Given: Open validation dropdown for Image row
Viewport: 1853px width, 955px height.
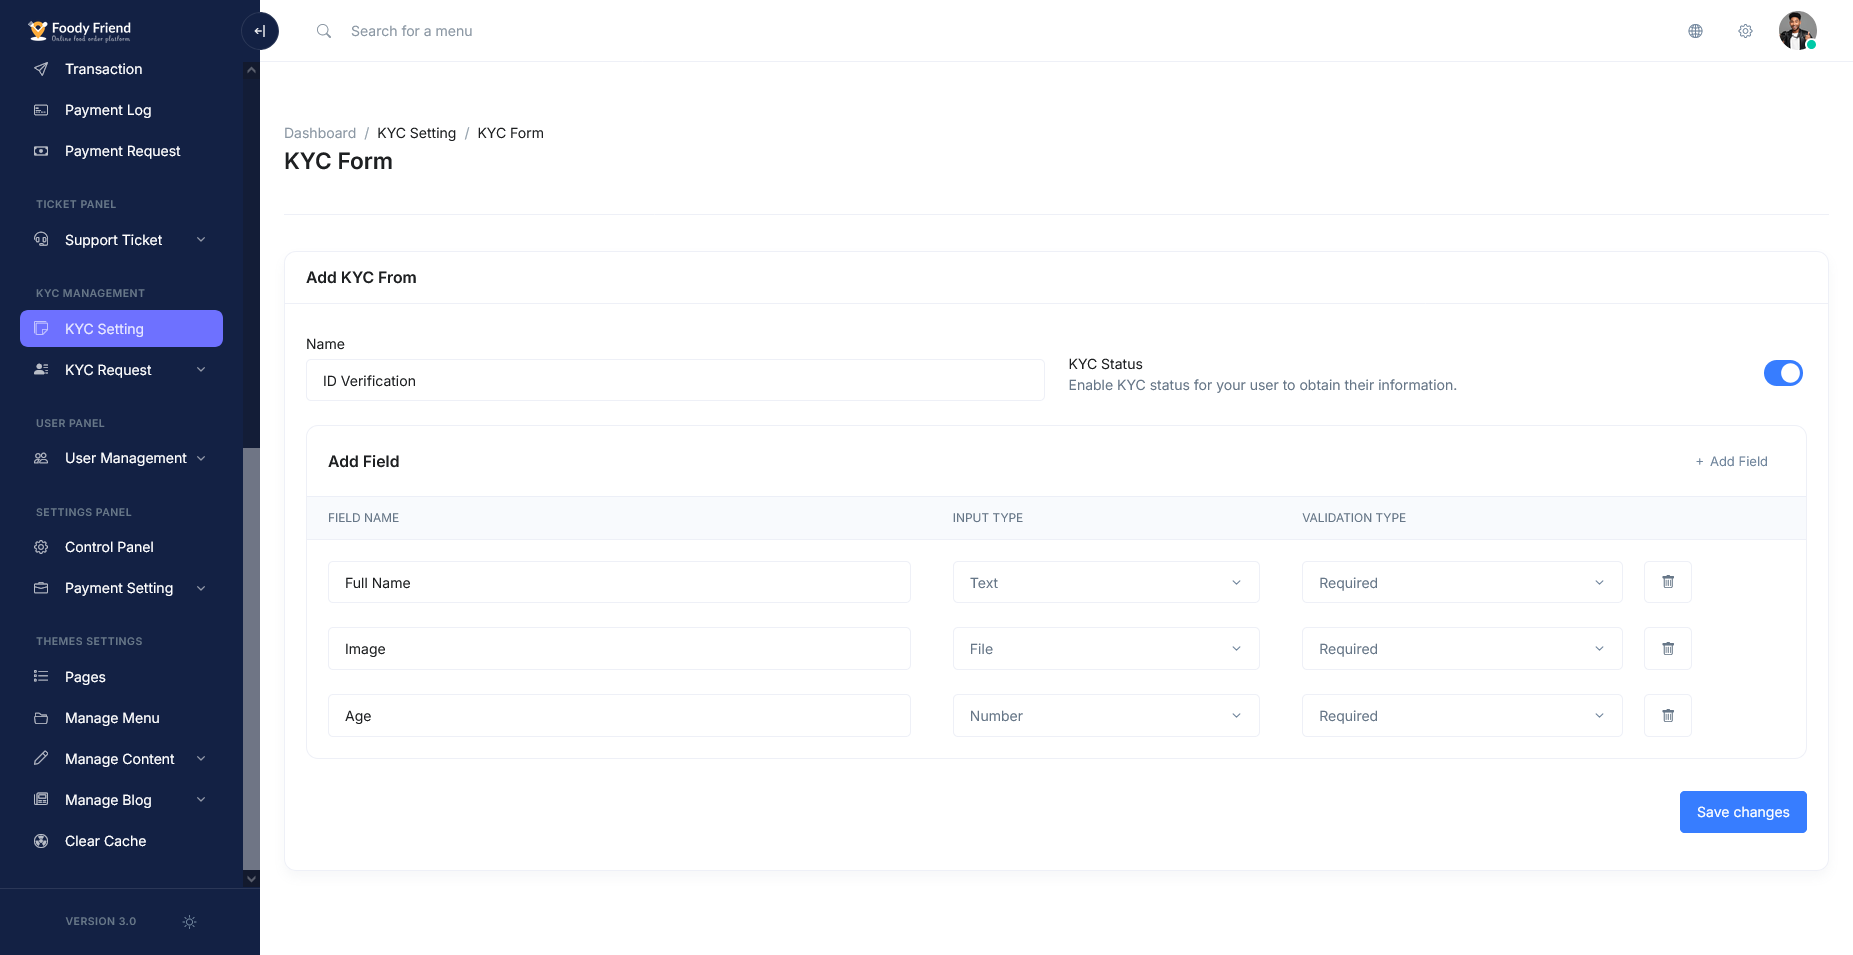Looking at the screenshot, I should tap(1461, 648).
